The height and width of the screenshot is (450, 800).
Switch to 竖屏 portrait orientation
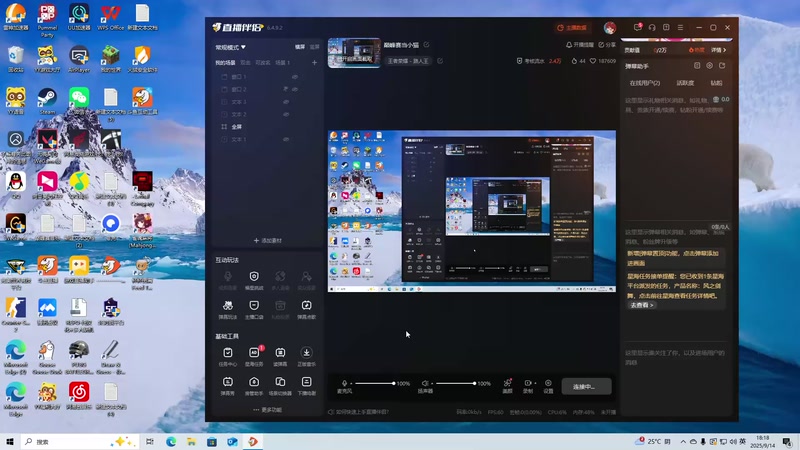pyautogui.click(x=315, y=47)
